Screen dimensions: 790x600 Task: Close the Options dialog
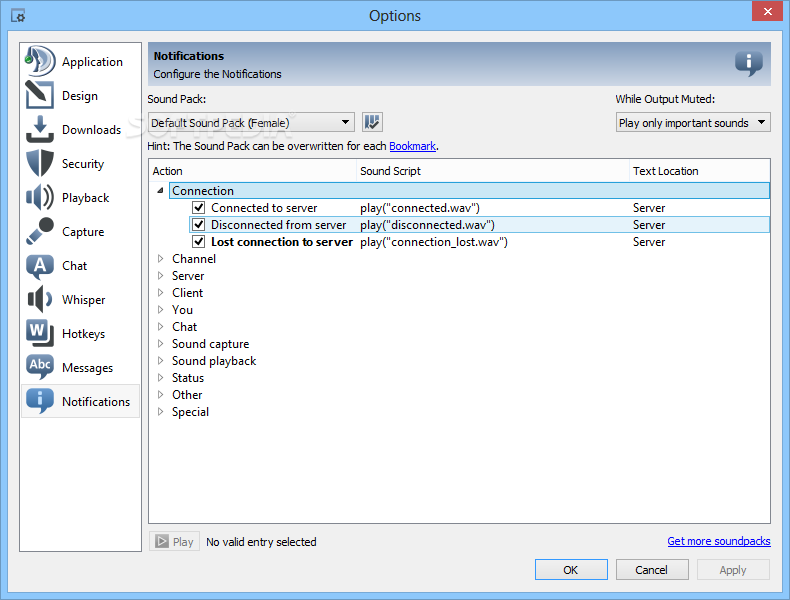click(767, 11)
